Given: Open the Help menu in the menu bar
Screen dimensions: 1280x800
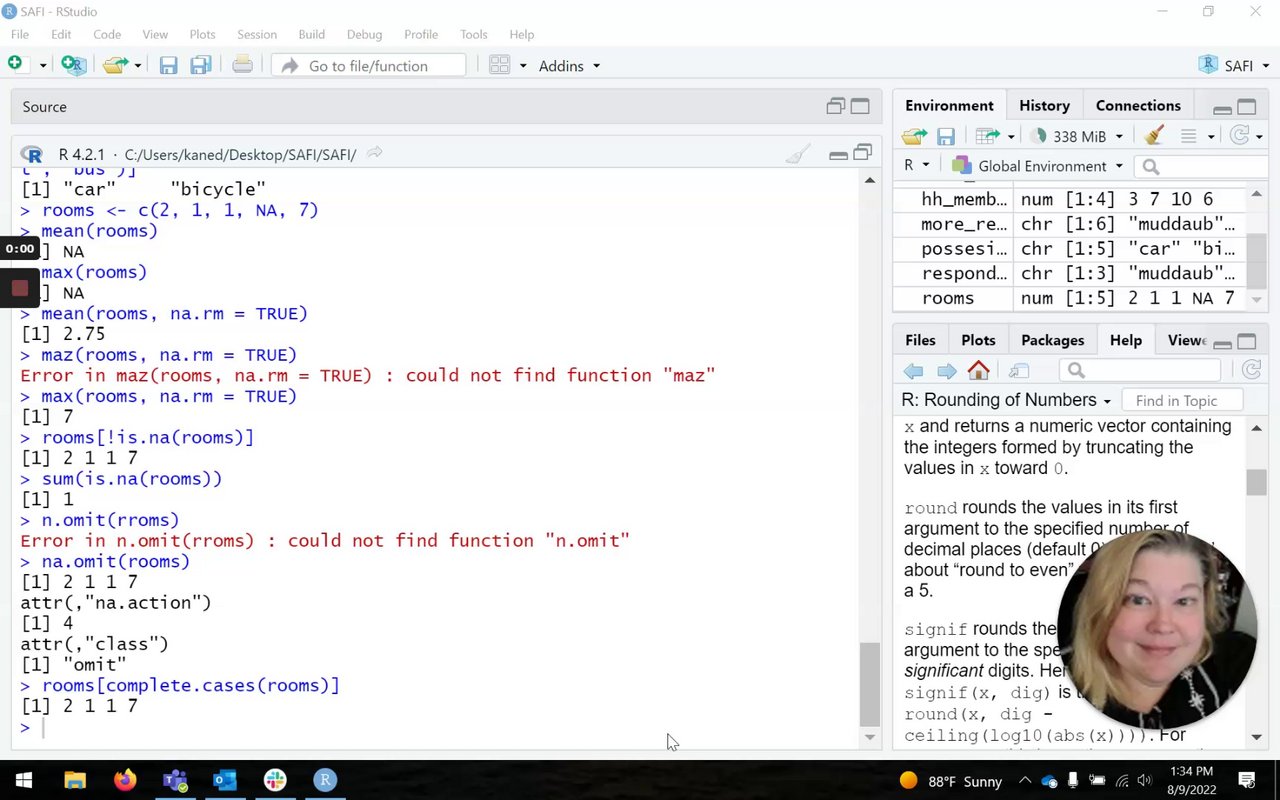Looking at the screenshot, I should point(522,34).
